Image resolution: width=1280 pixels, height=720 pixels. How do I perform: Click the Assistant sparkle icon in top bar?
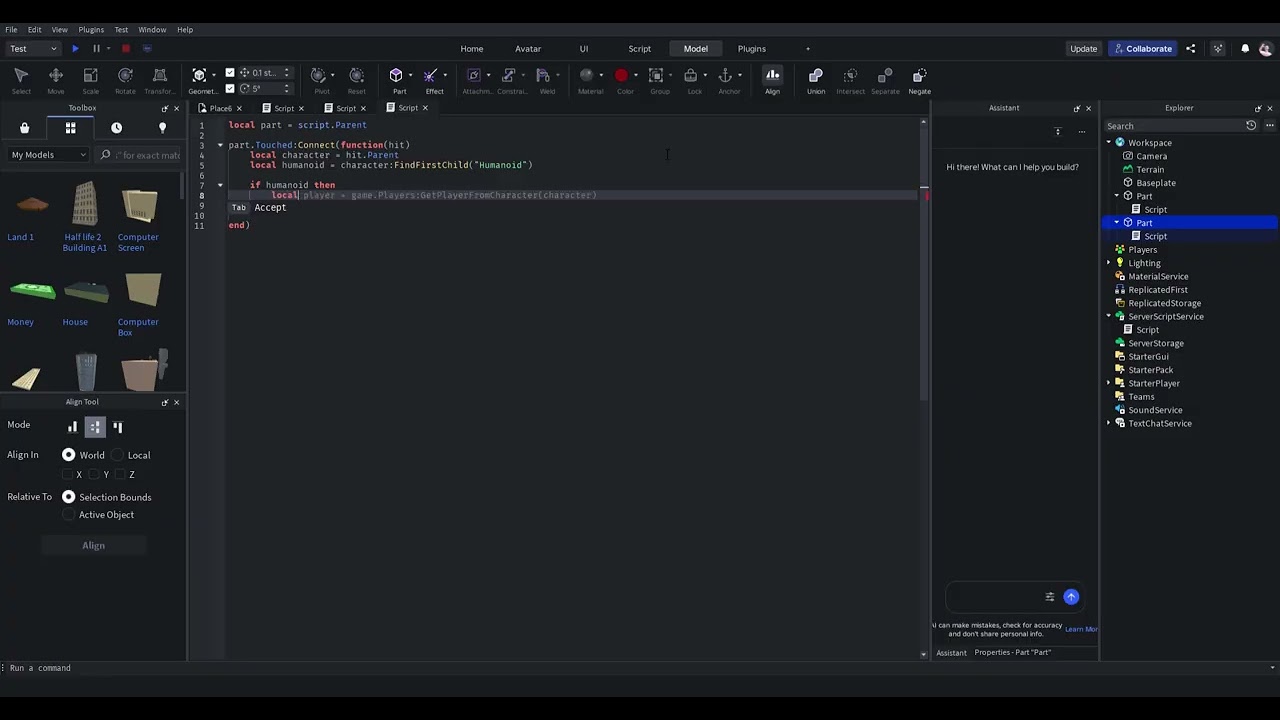(x=1217, y=48)
